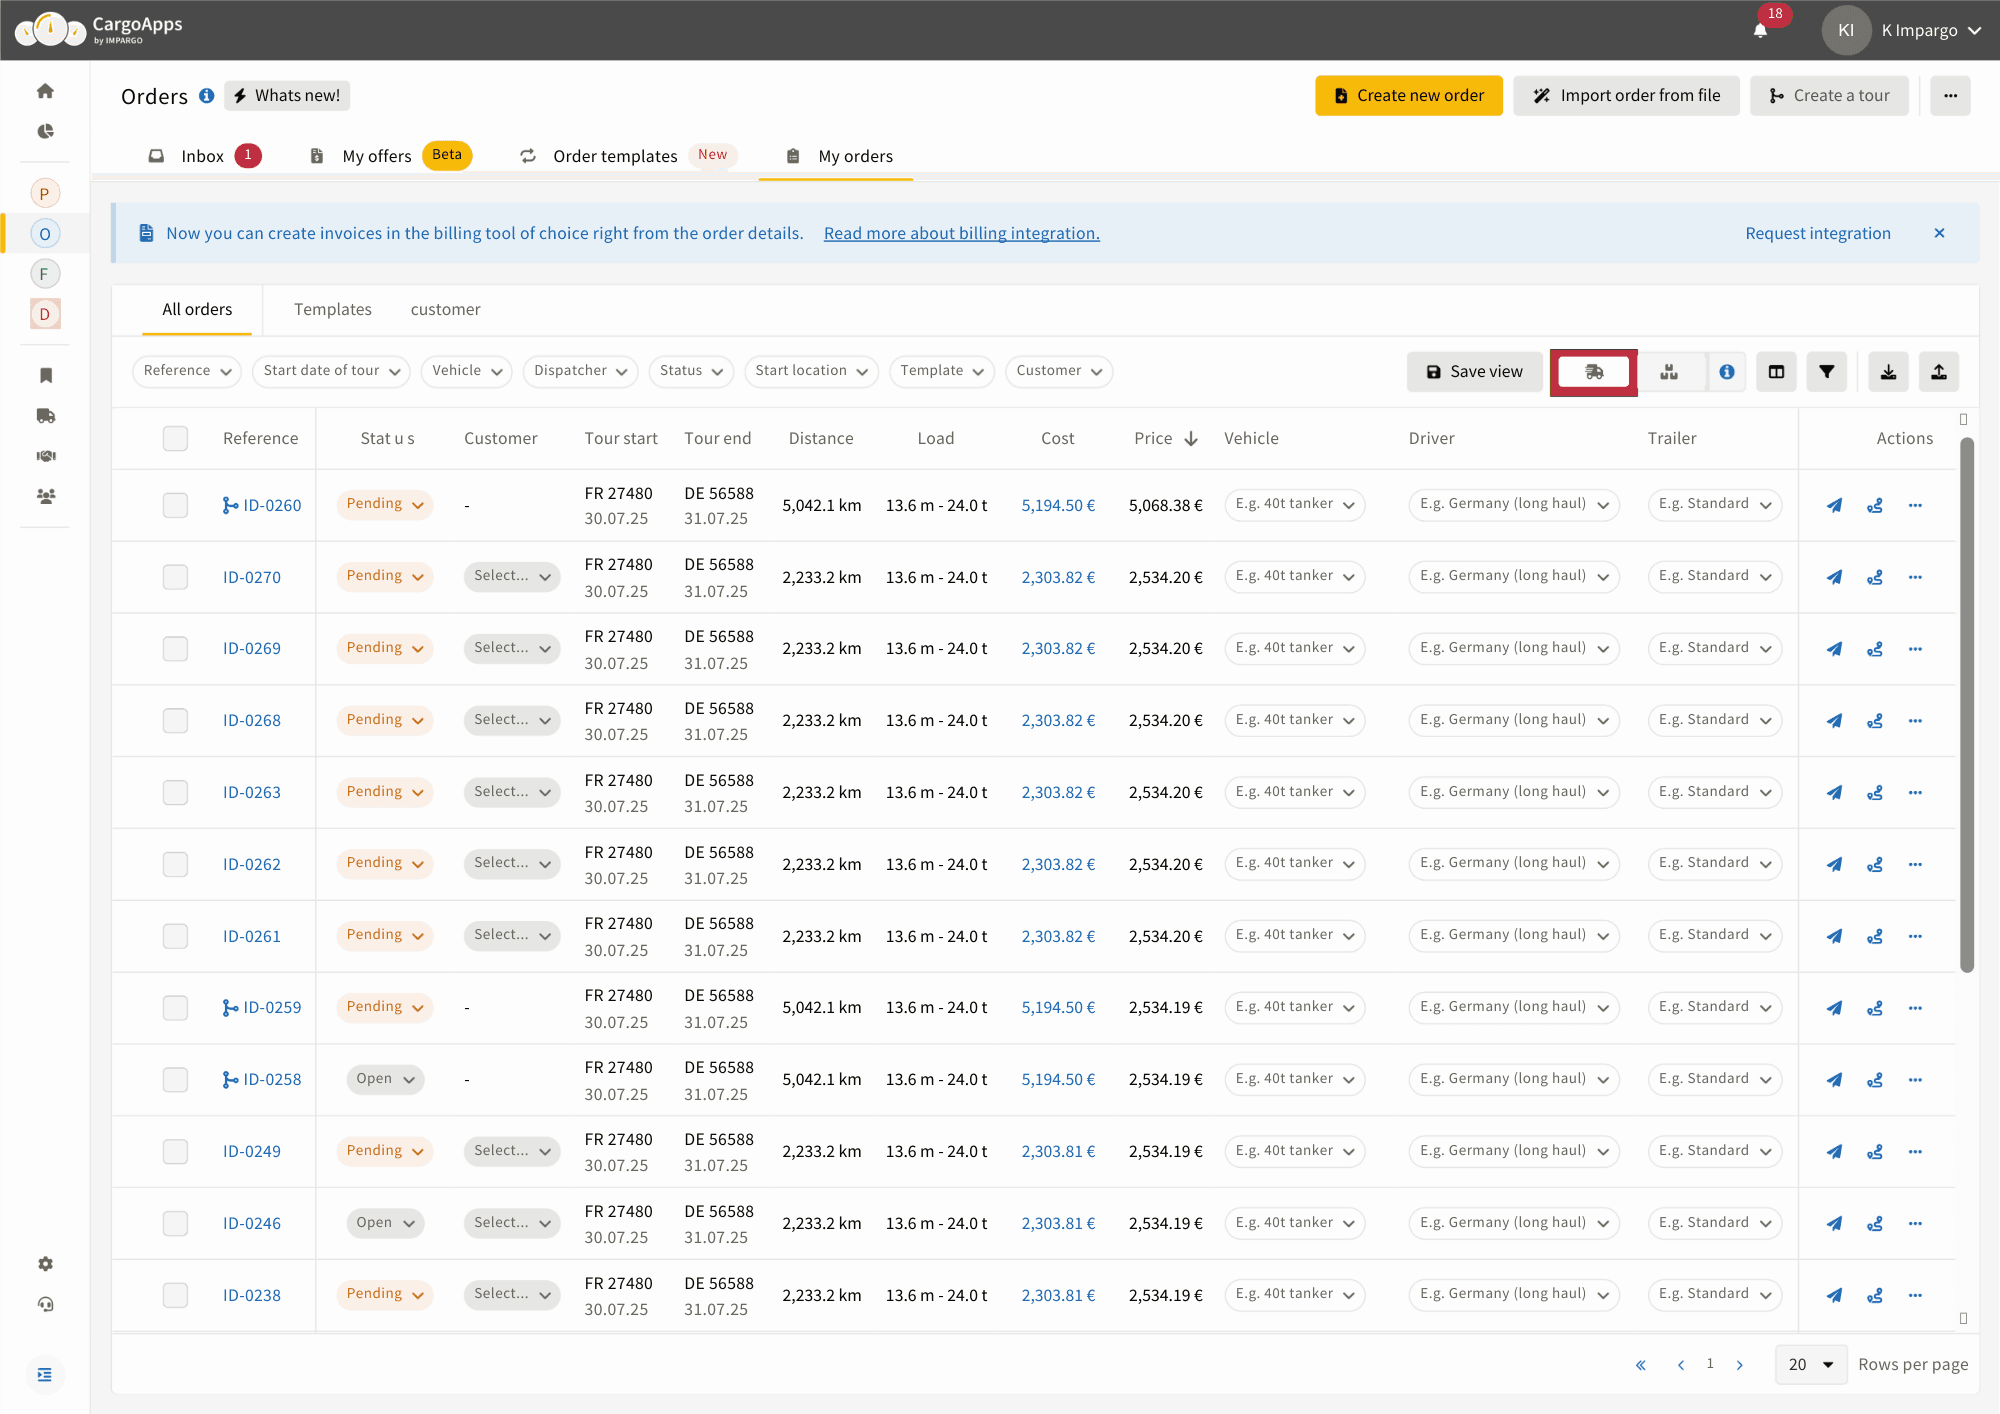The height and width of the screenshot is (1414, 2000).
Task: Switch to the Inbox tab
Action: tap(203, 156)
